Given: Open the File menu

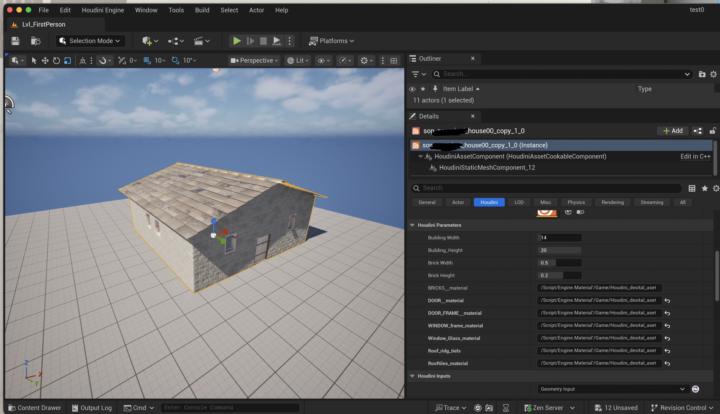Looking at the screenshot, I should (x=44, y=10).
